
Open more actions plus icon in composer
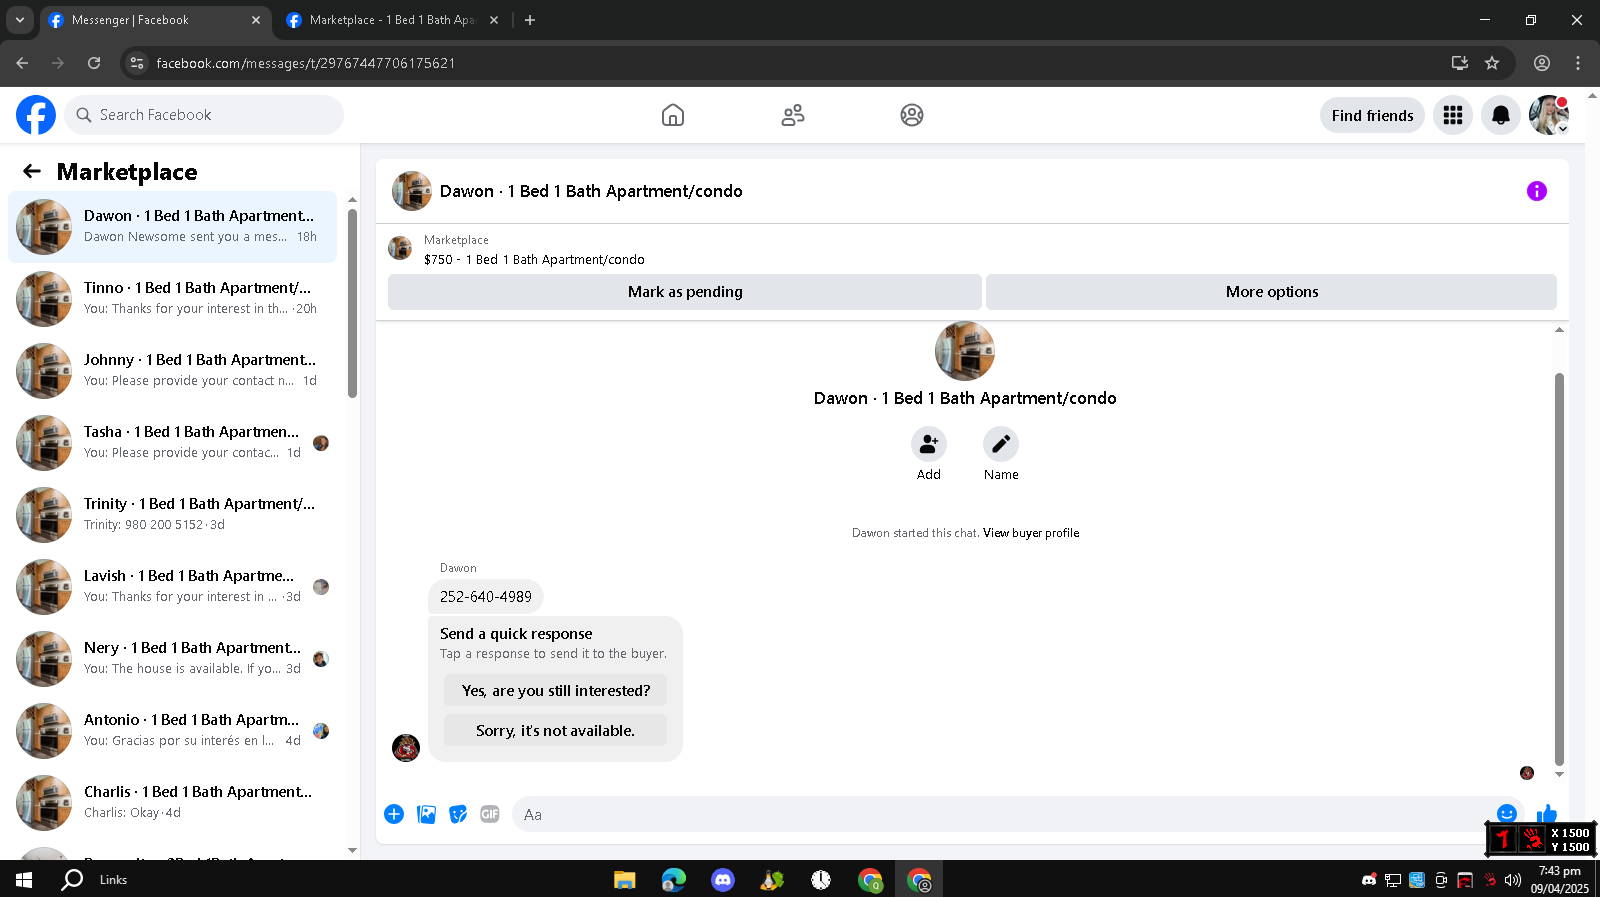(394, 814)
